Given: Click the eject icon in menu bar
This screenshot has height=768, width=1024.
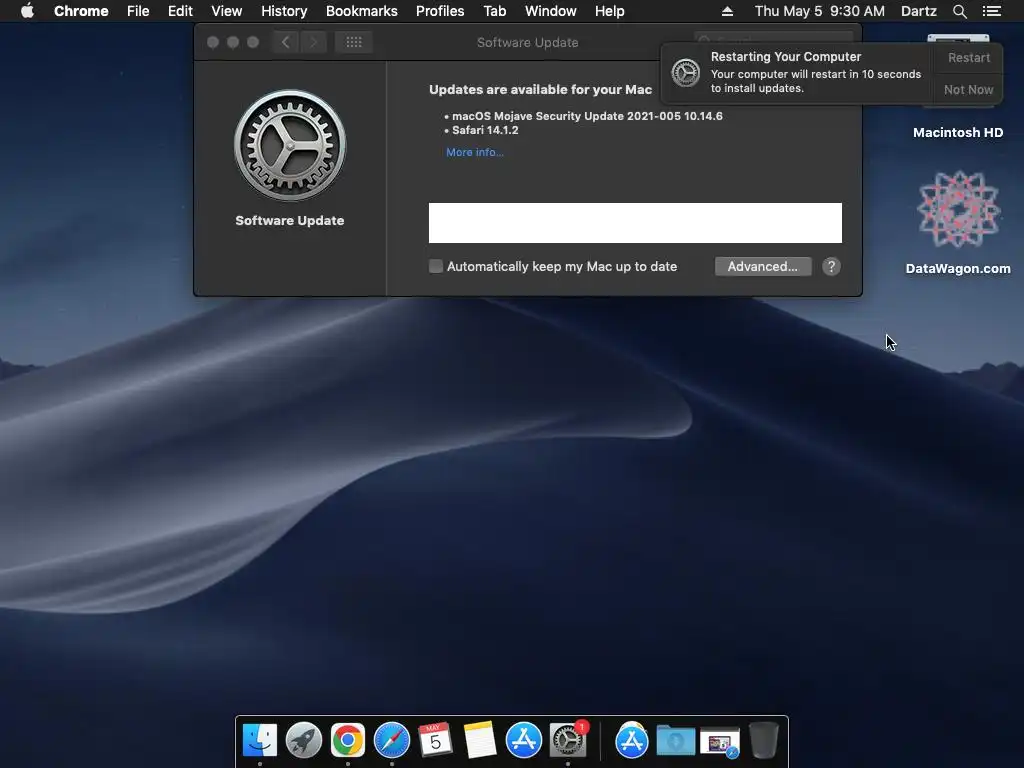Looking at the screenshot, I should click(727, 11).
